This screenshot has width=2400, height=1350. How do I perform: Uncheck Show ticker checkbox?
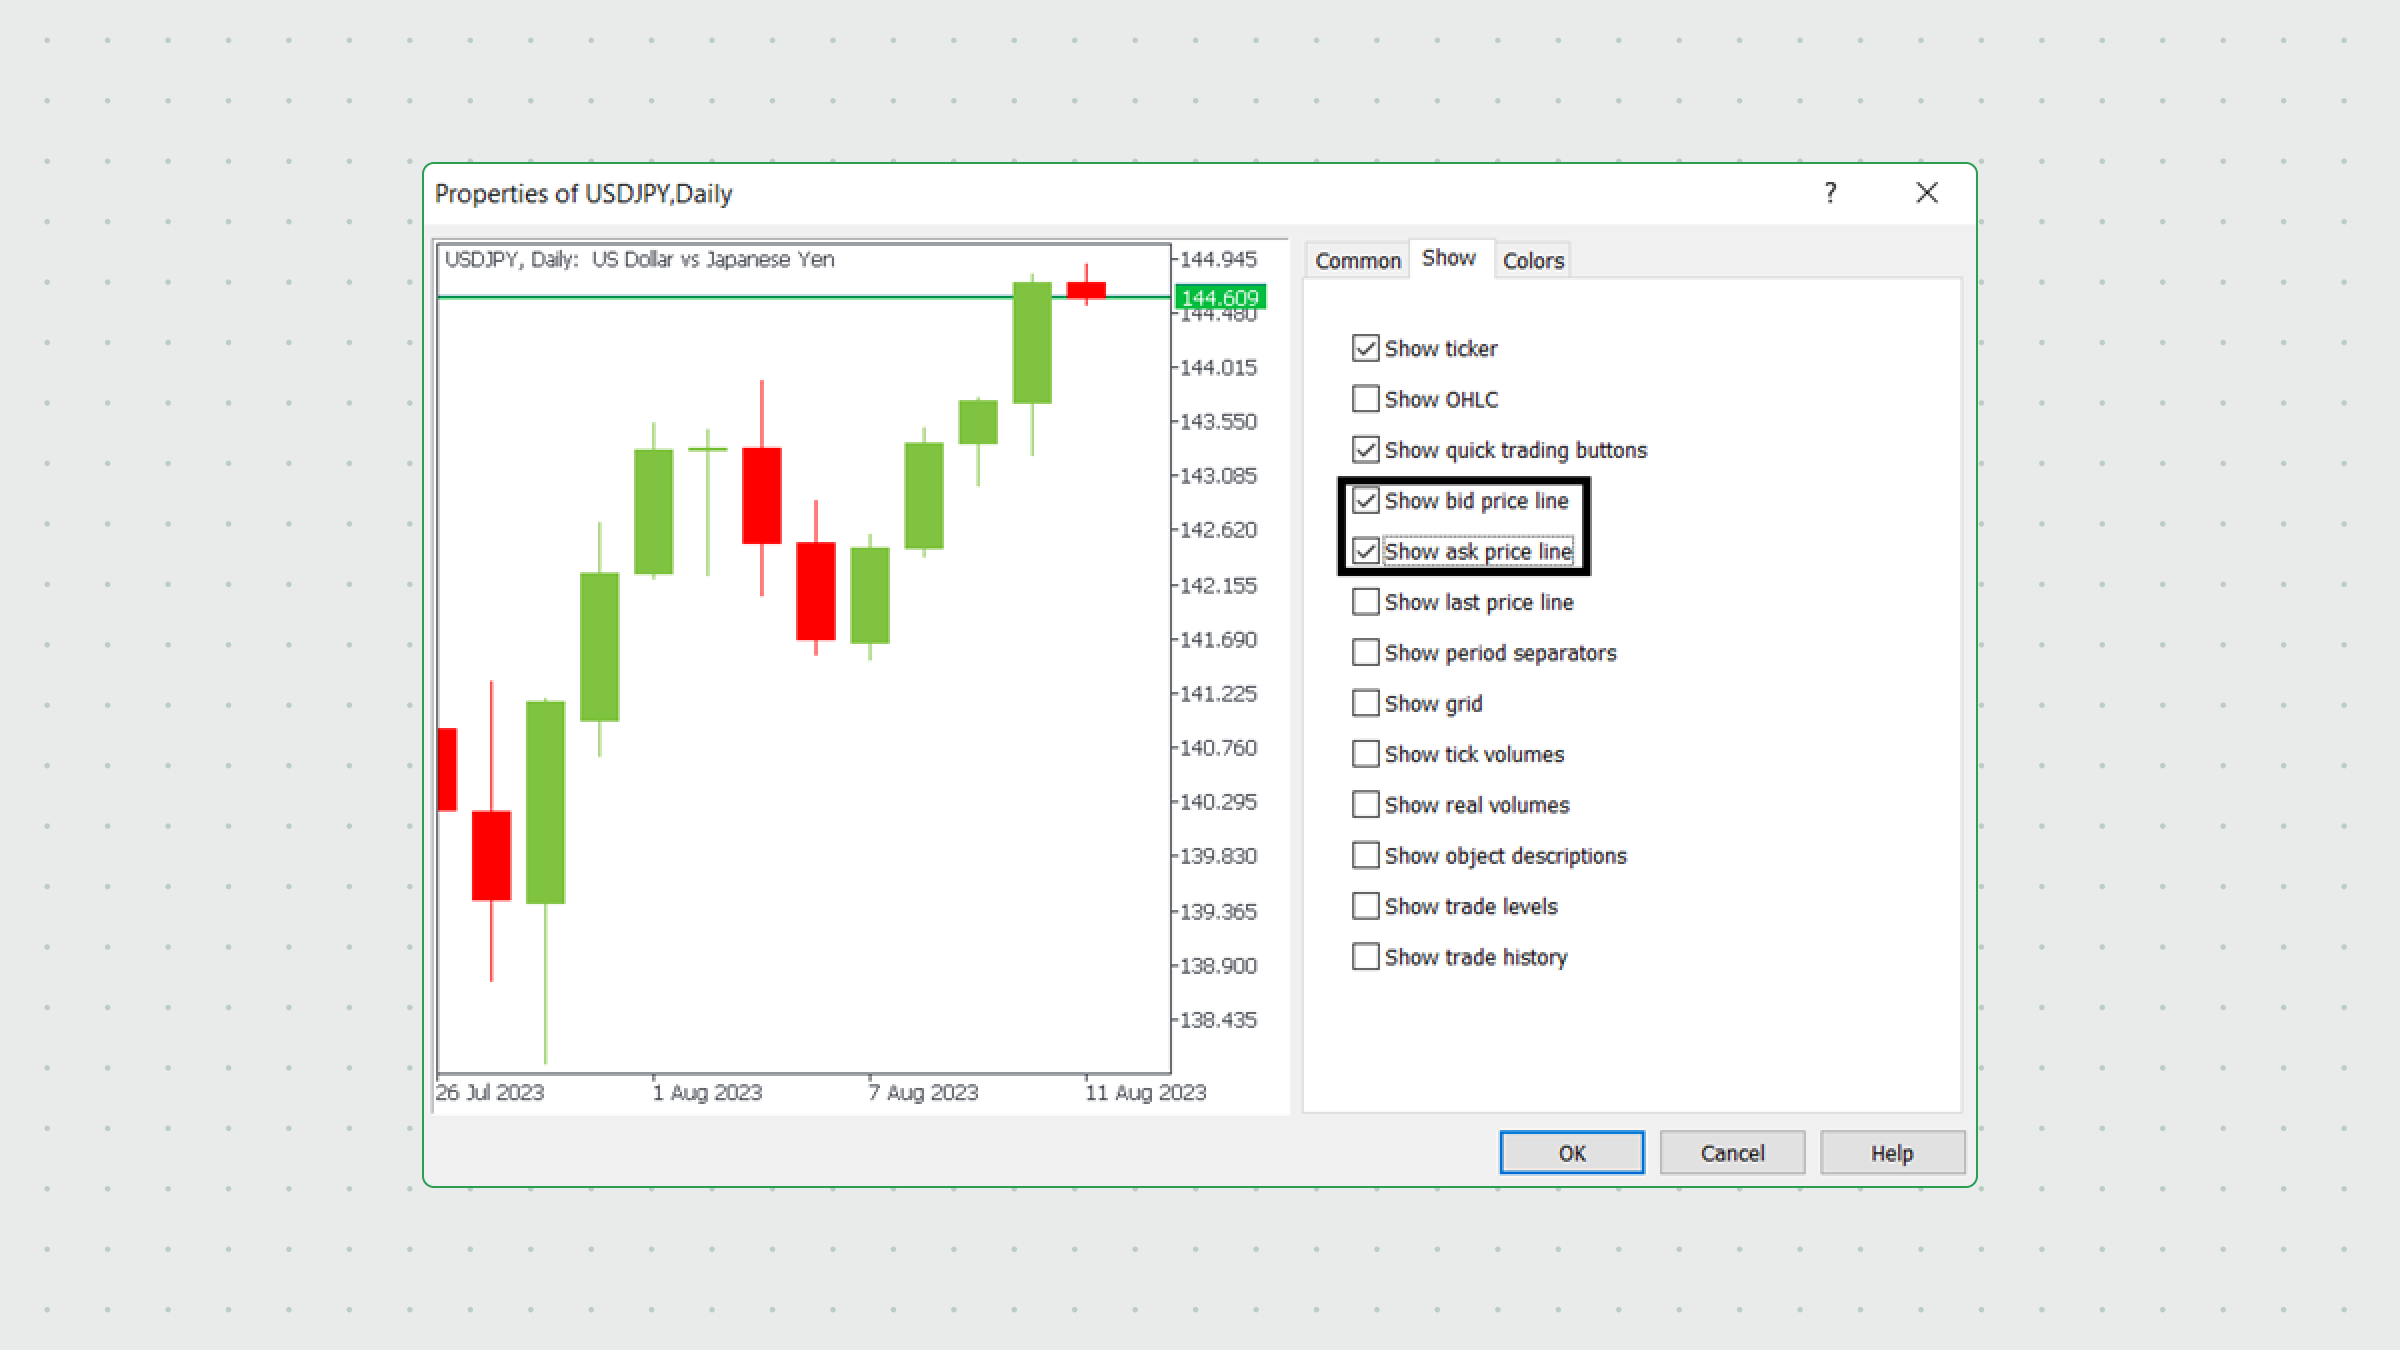pos(1365,348)
